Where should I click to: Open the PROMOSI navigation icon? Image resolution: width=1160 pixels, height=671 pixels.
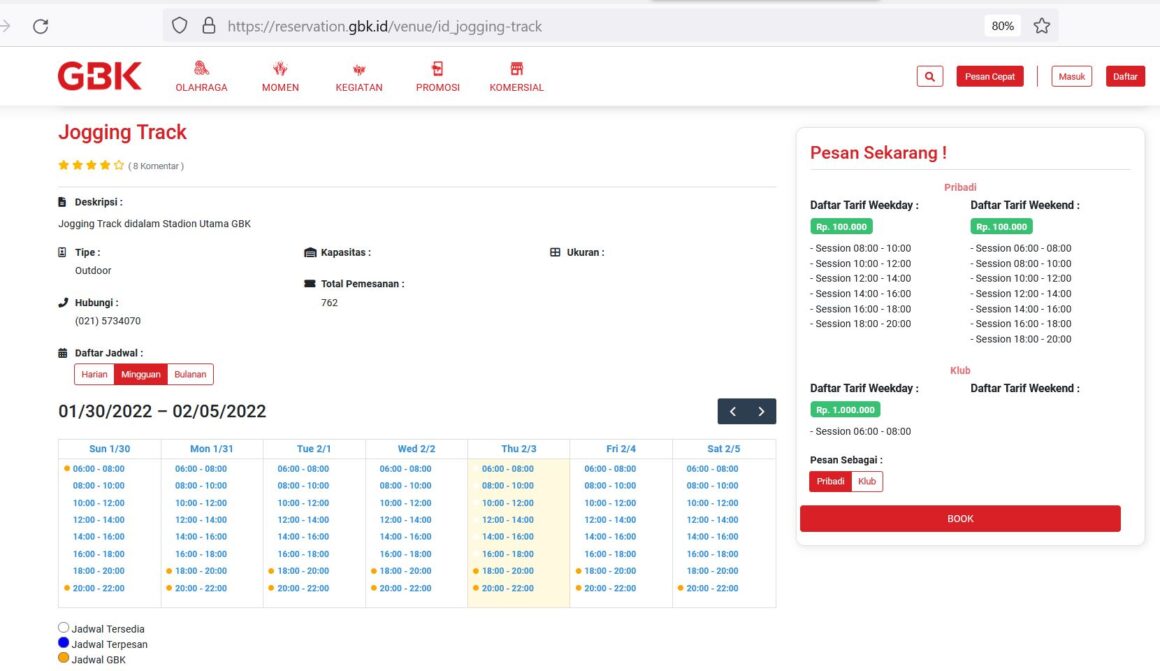[437, 68]
